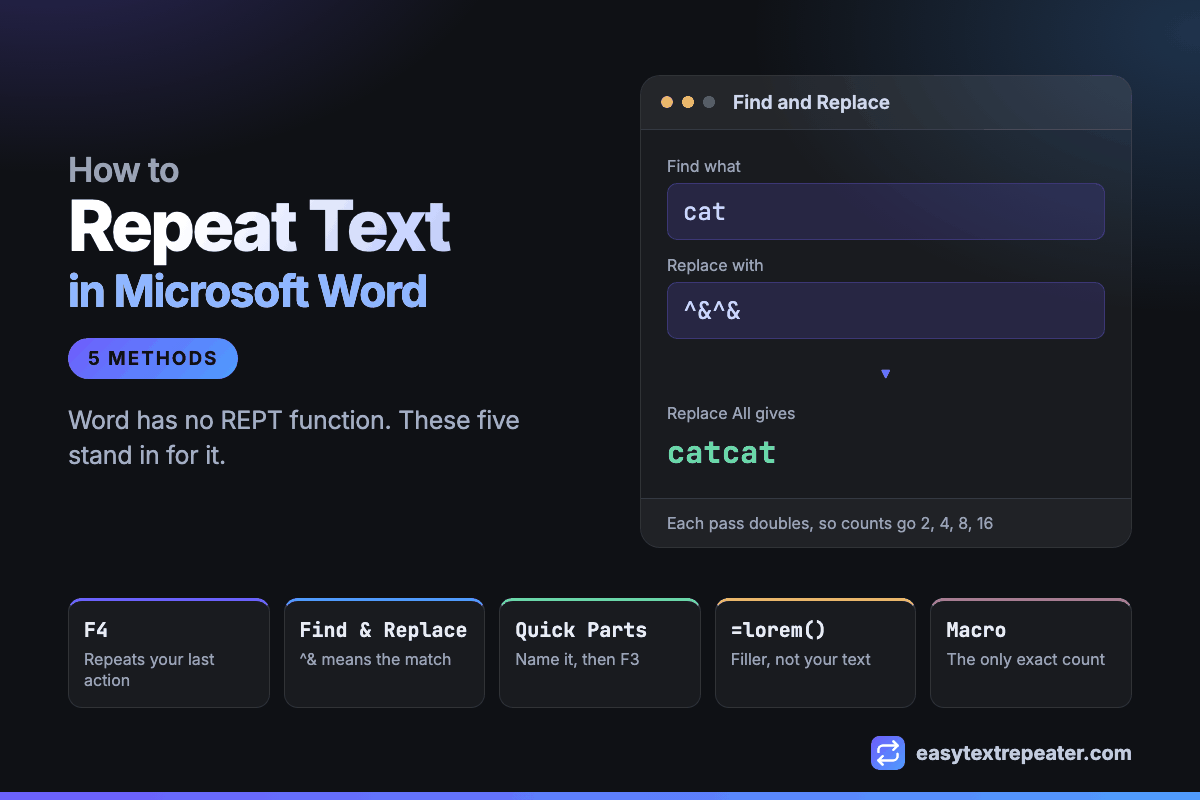The height and width of the screenshot is (800, 1200).
Task: Click 'The only exact count' description
Action: (1026, 659)
